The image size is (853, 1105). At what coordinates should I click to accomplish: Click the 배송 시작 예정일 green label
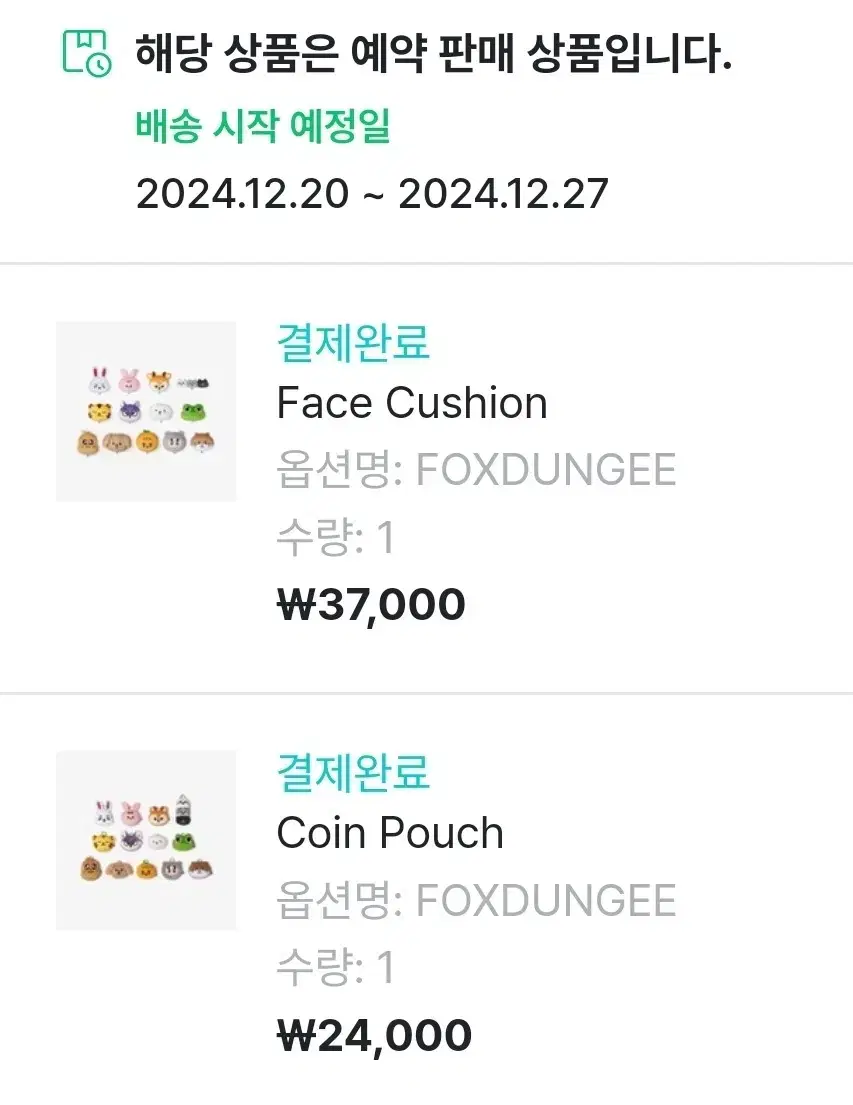pos(263,126)
